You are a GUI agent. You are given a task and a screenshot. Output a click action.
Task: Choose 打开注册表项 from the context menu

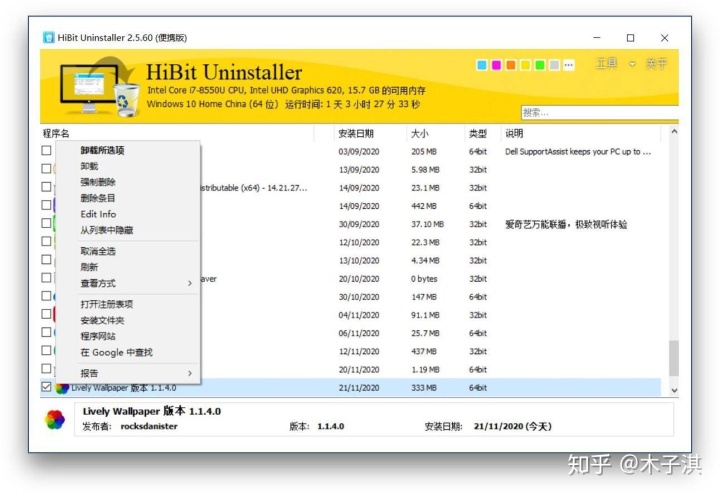click(128, 305)
